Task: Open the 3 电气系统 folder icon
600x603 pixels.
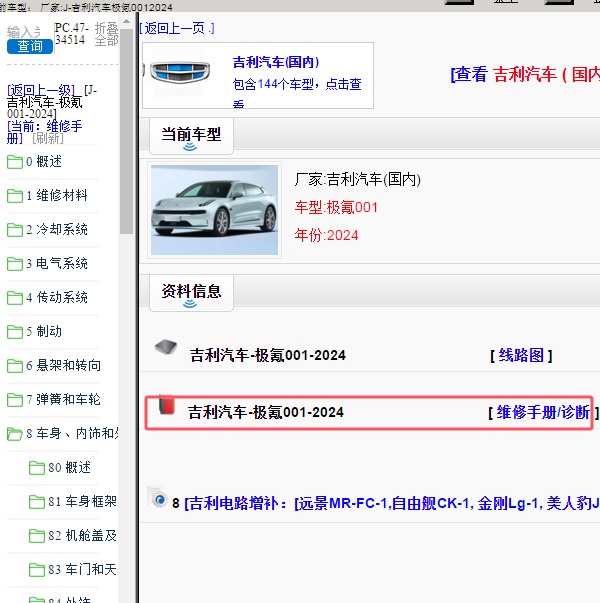Action: pyautogui.click(x=15, y=264)
